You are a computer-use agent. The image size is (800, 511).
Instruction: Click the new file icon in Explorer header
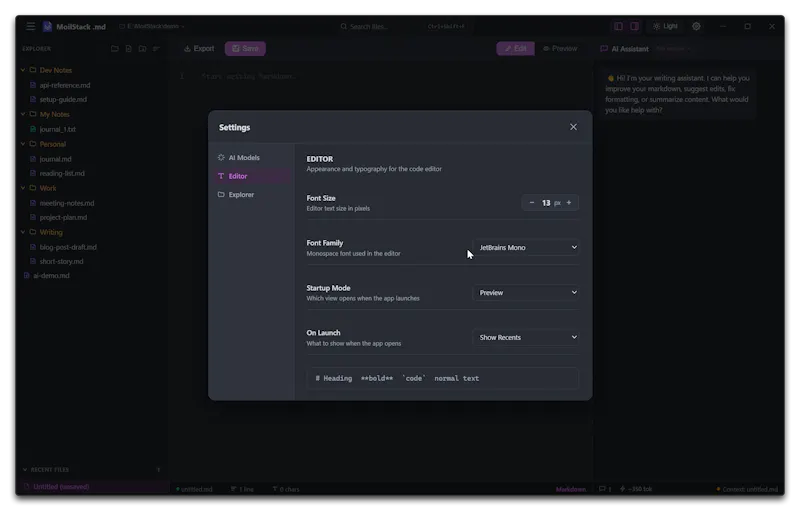[129, 48]
